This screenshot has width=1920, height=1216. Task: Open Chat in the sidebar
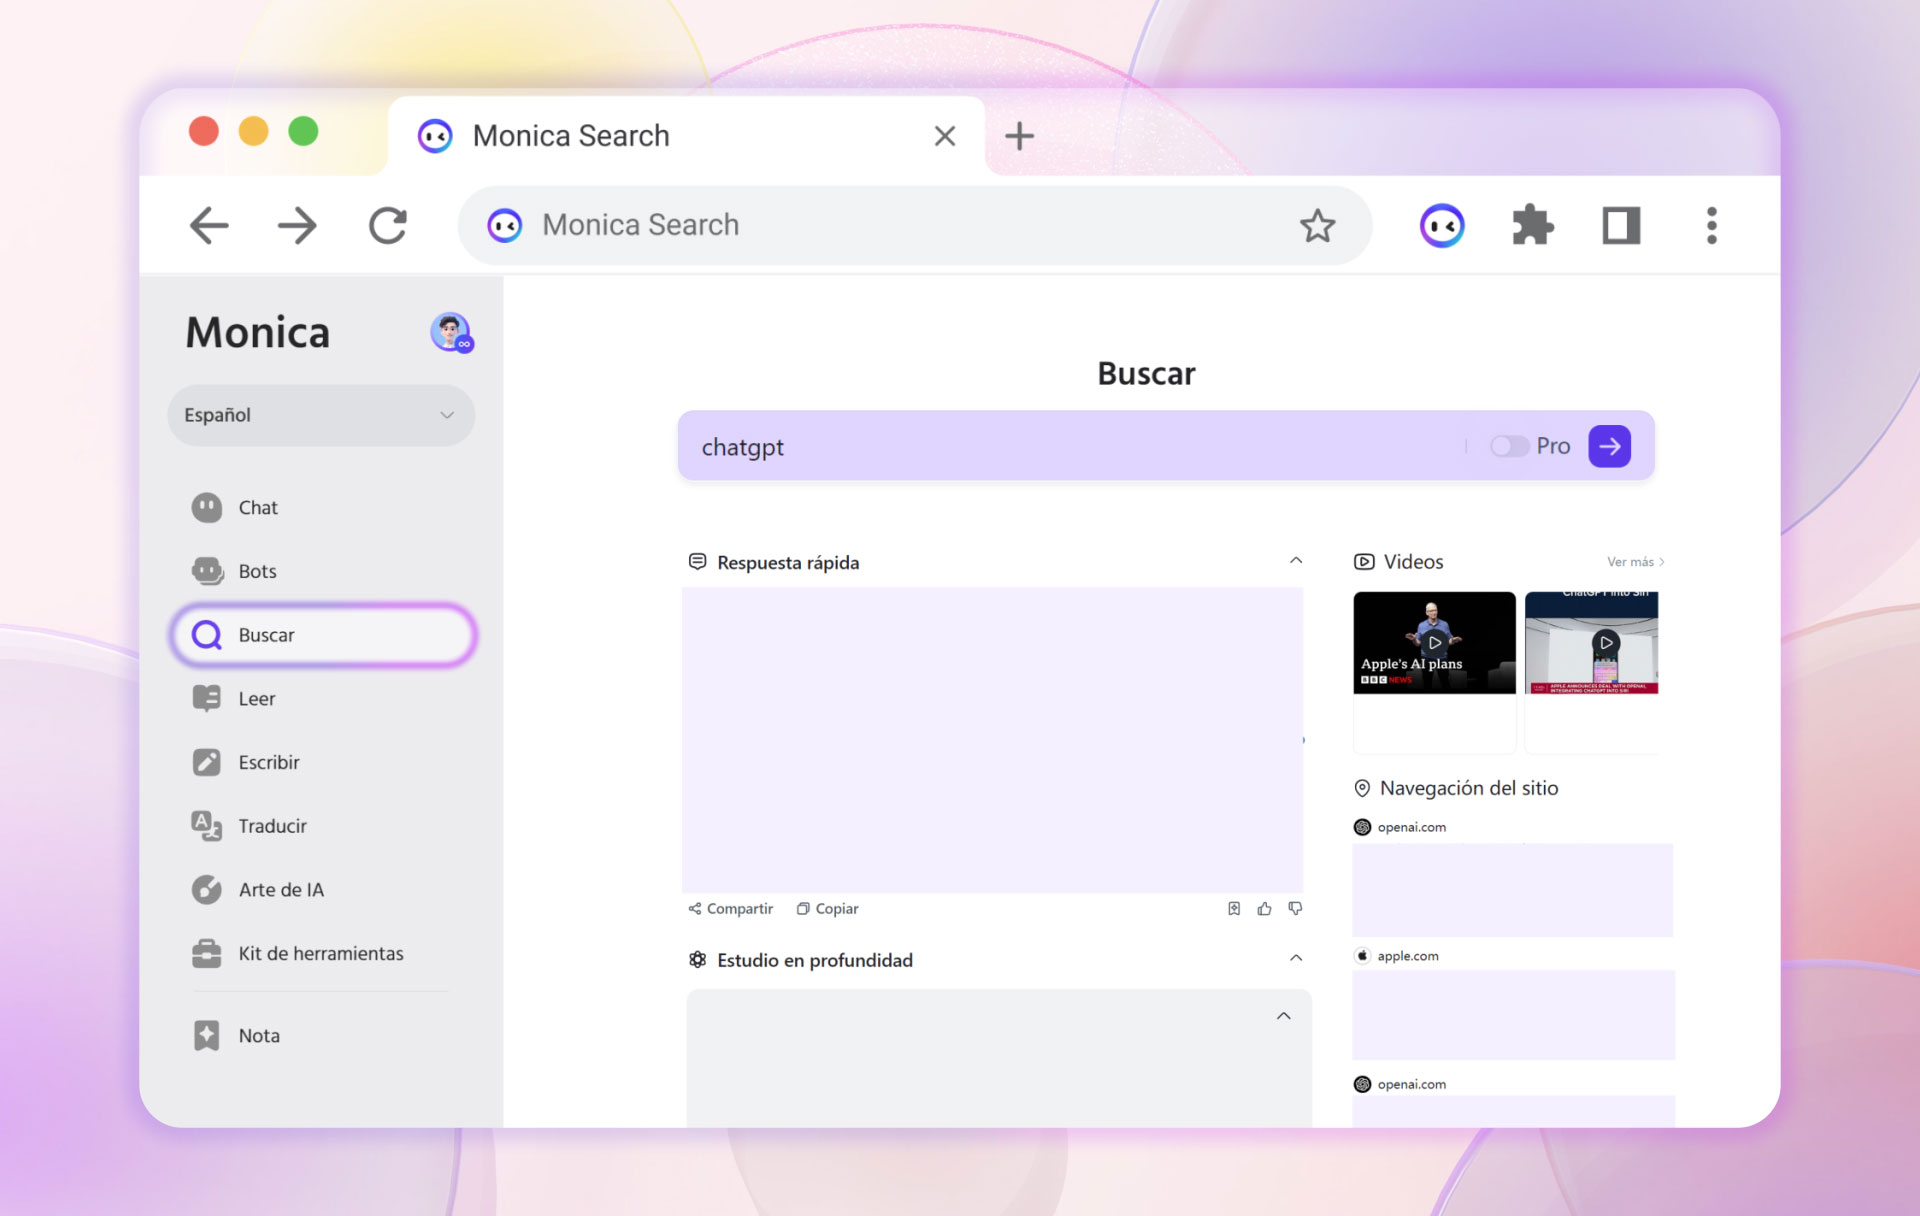(258, 508)
